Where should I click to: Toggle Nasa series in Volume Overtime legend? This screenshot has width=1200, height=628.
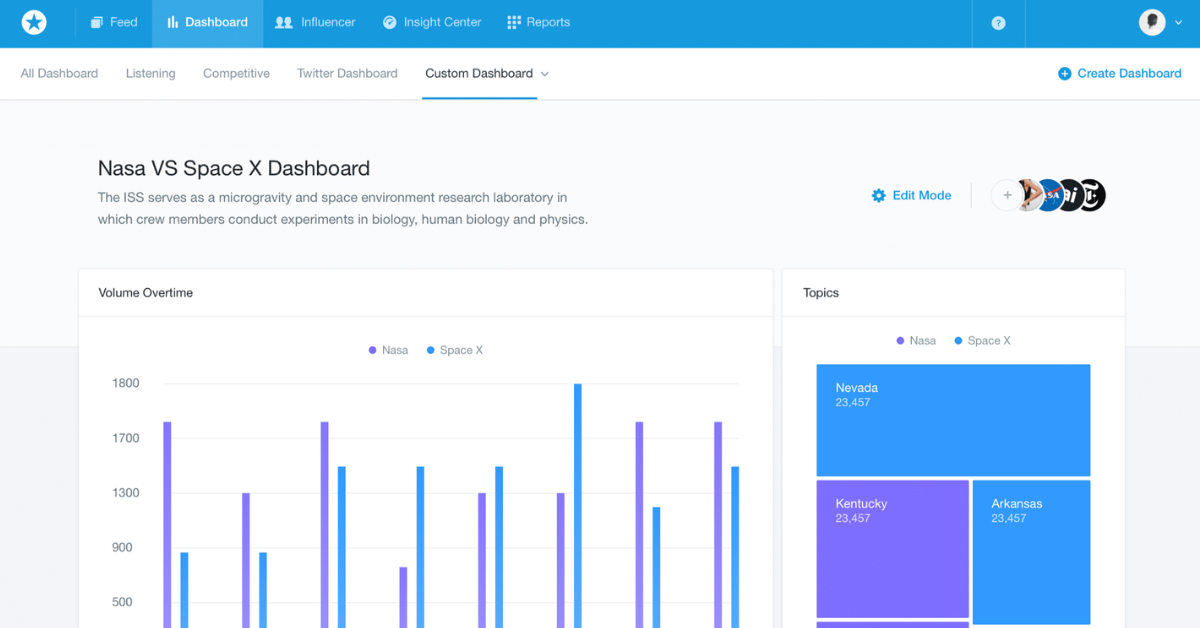388,350
